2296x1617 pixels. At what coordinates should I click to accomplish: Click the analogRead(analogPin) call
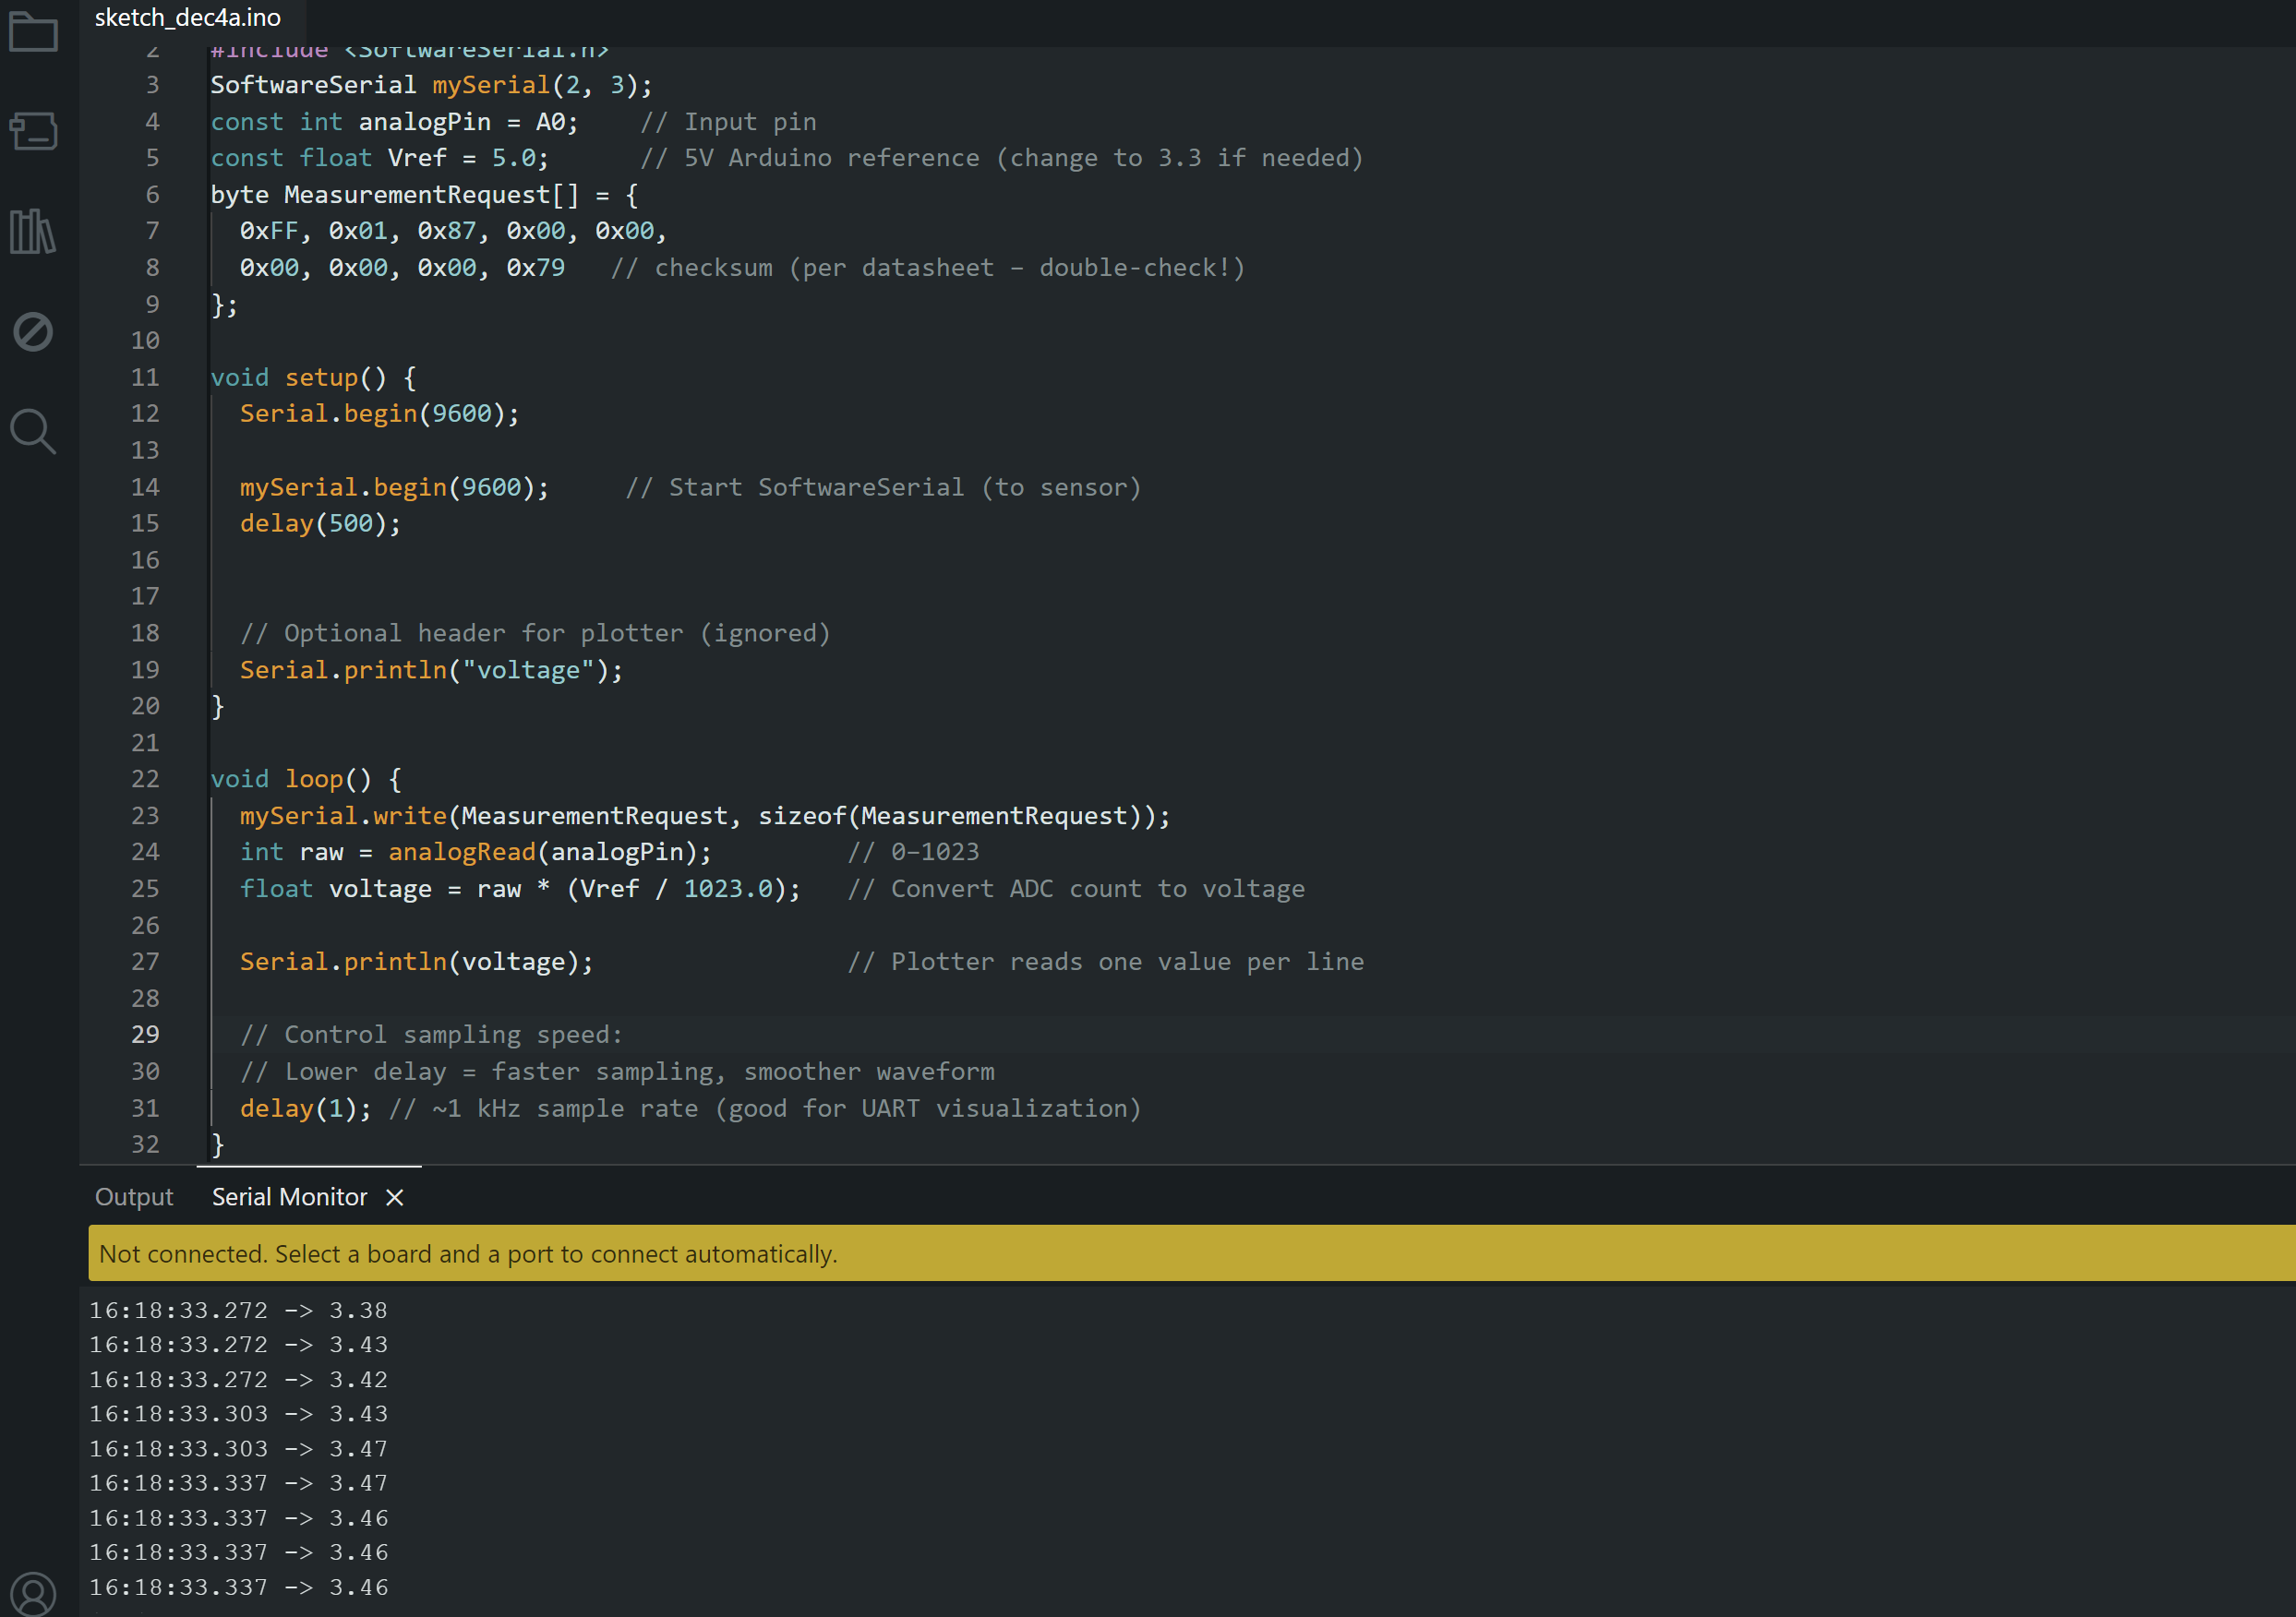(x=549, y=852)
